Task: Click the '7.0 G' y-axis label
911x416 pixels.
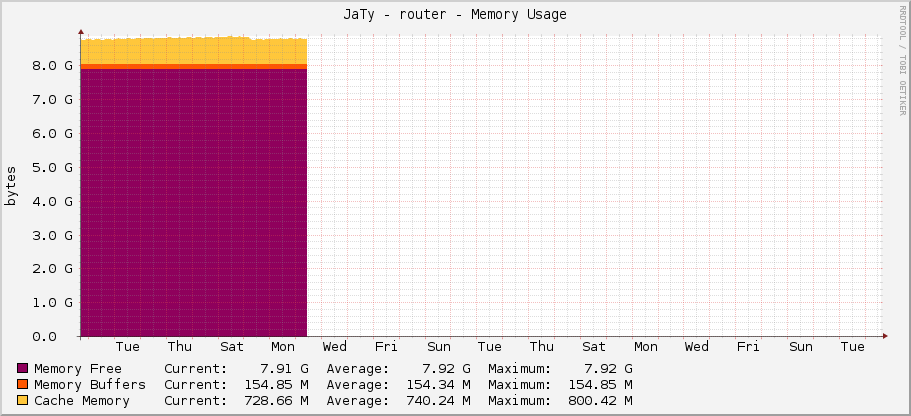Action: click(52, 99)
